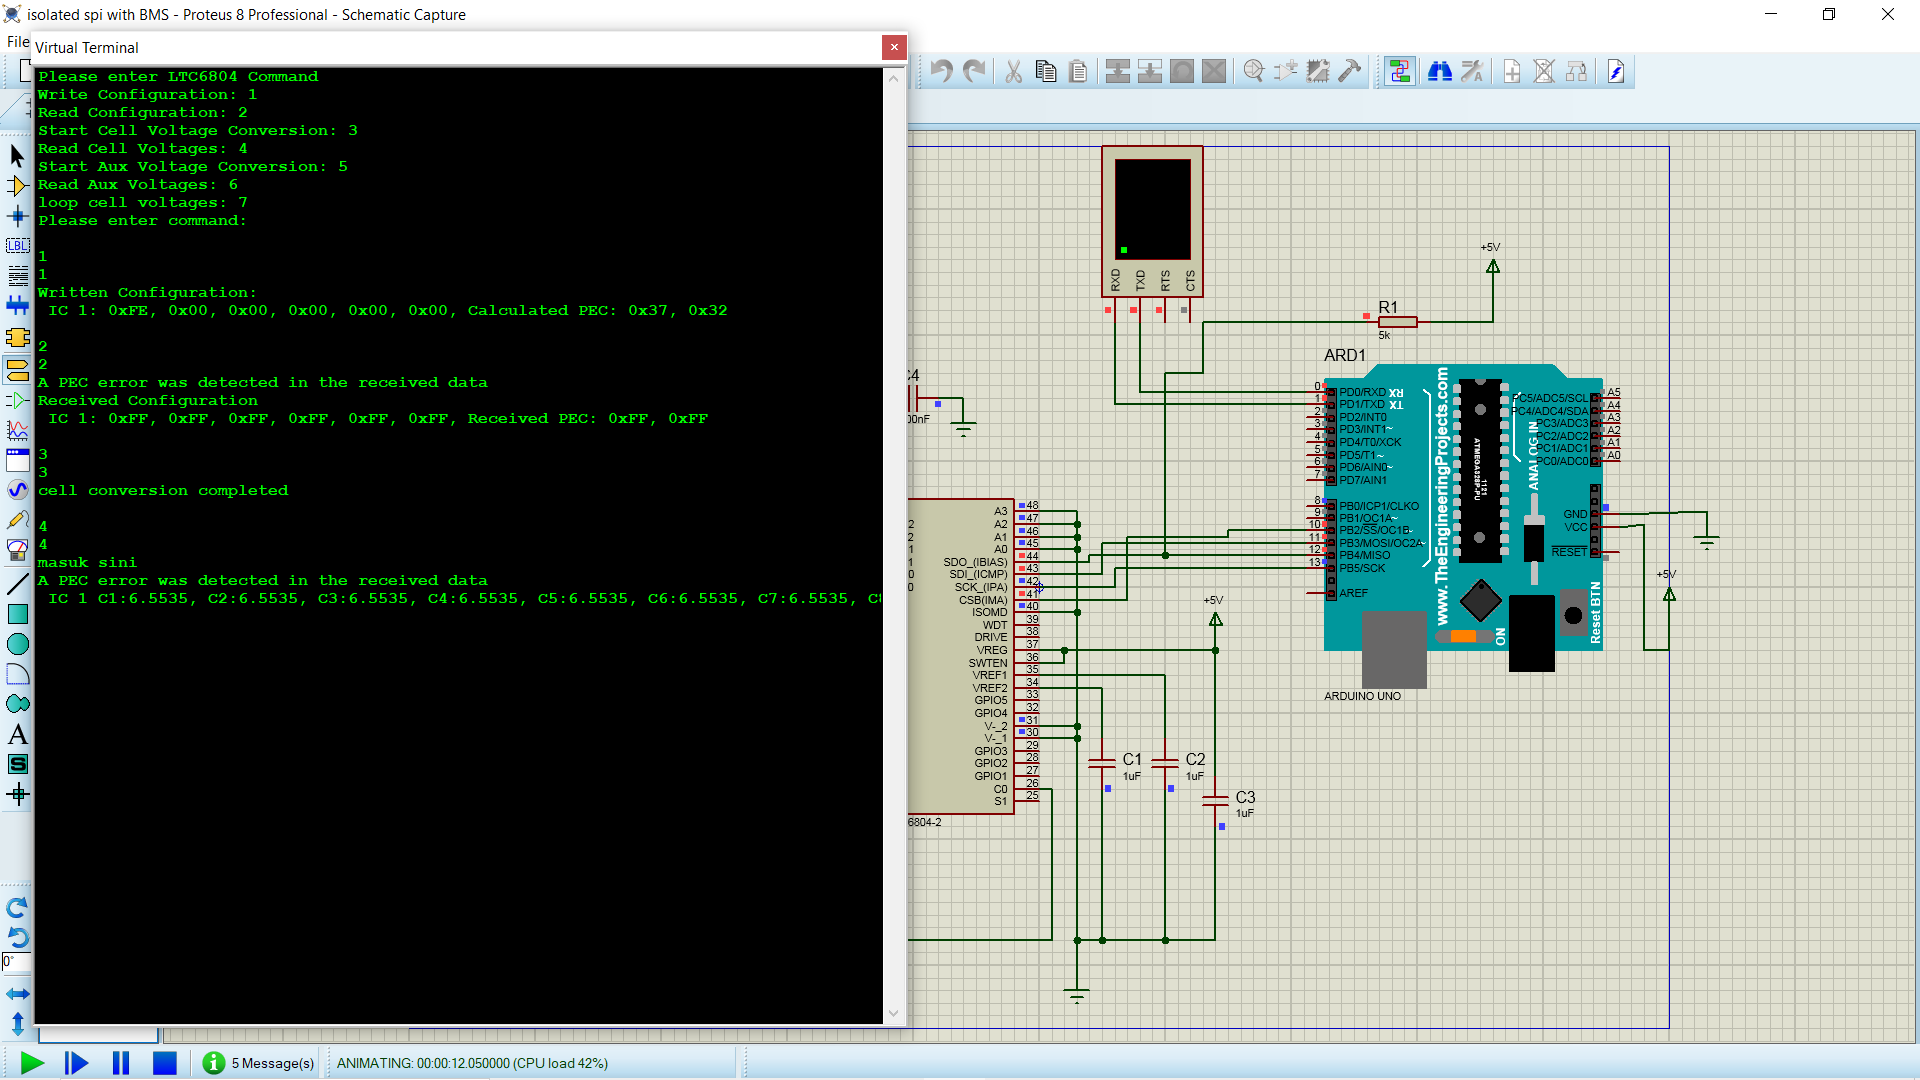Image resolution: width=1920 pixels, height=1080 pixels.
Task: Run the Electrical Rule Check
Action: (x=1616, y=71)
